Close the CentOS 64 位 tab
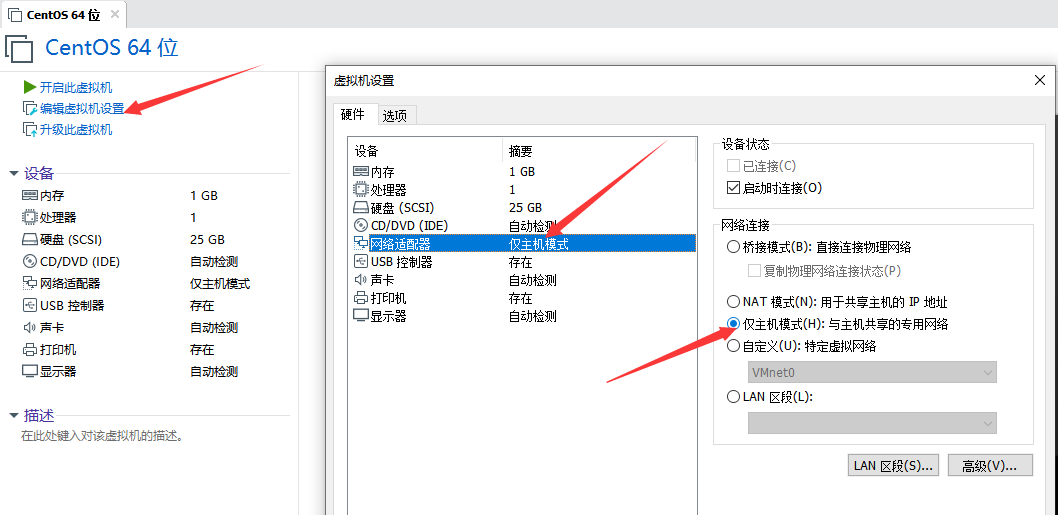The image size is (1058, 515). (114, 15)
